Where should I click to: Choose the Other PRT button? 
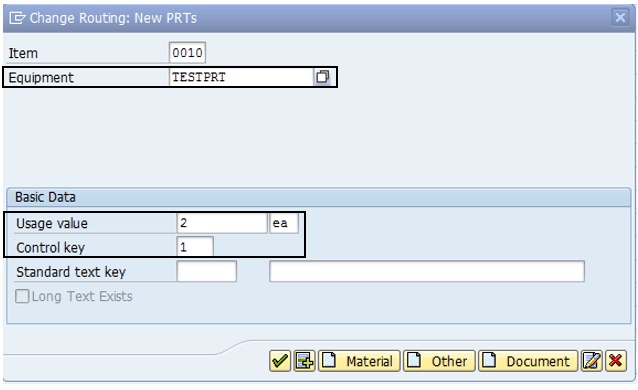(439, 361)
